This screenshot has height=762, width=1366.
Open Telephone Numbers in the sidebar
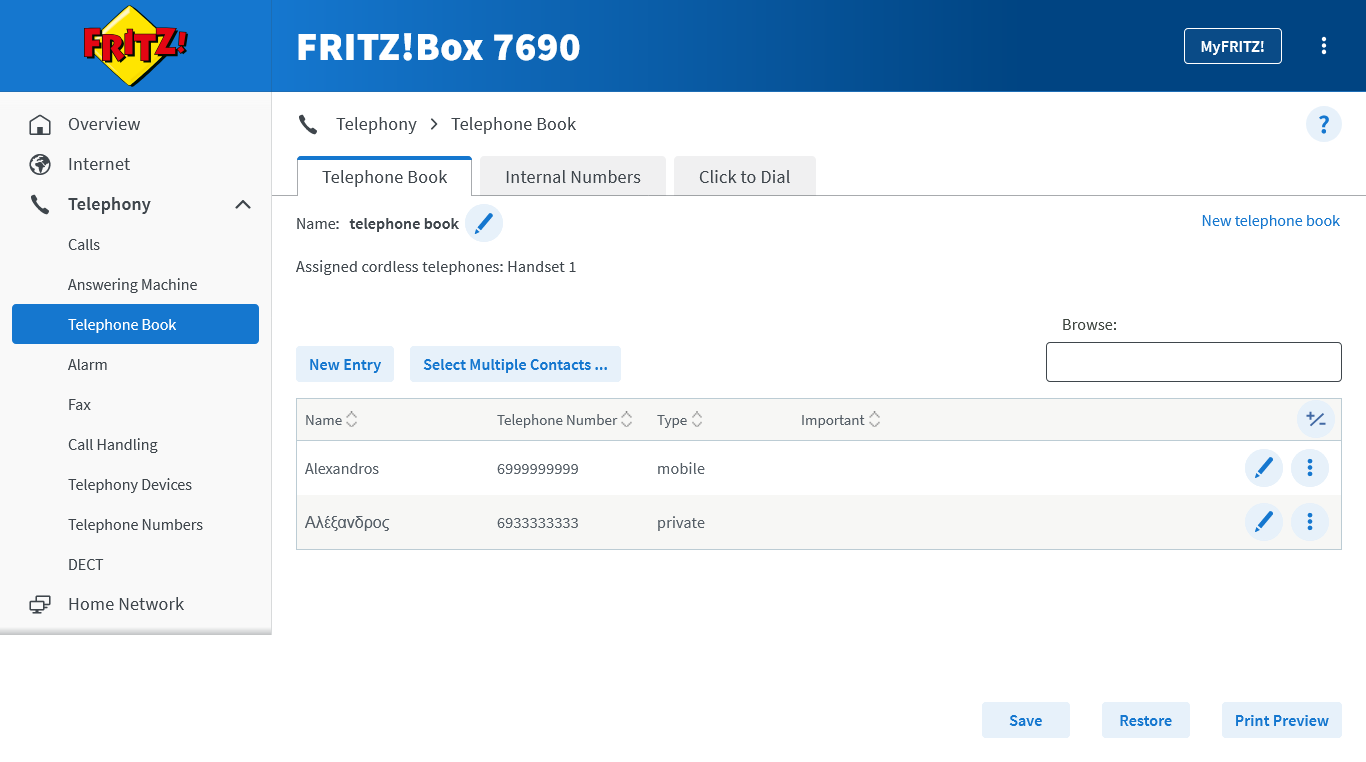(135, 524)
